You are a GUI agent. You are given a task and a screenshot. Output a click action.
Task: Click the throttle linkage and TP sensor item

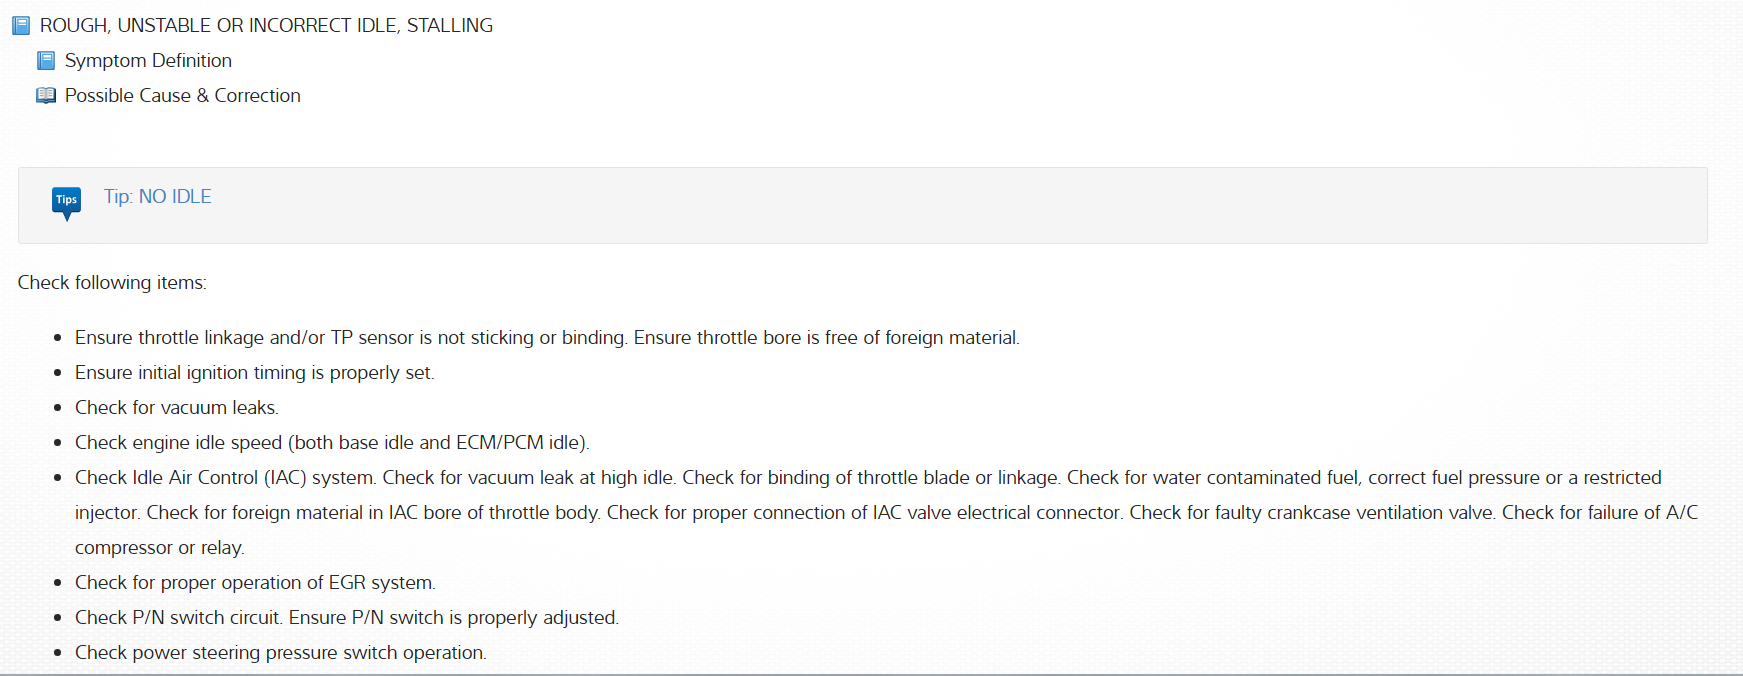click(547, 338)
